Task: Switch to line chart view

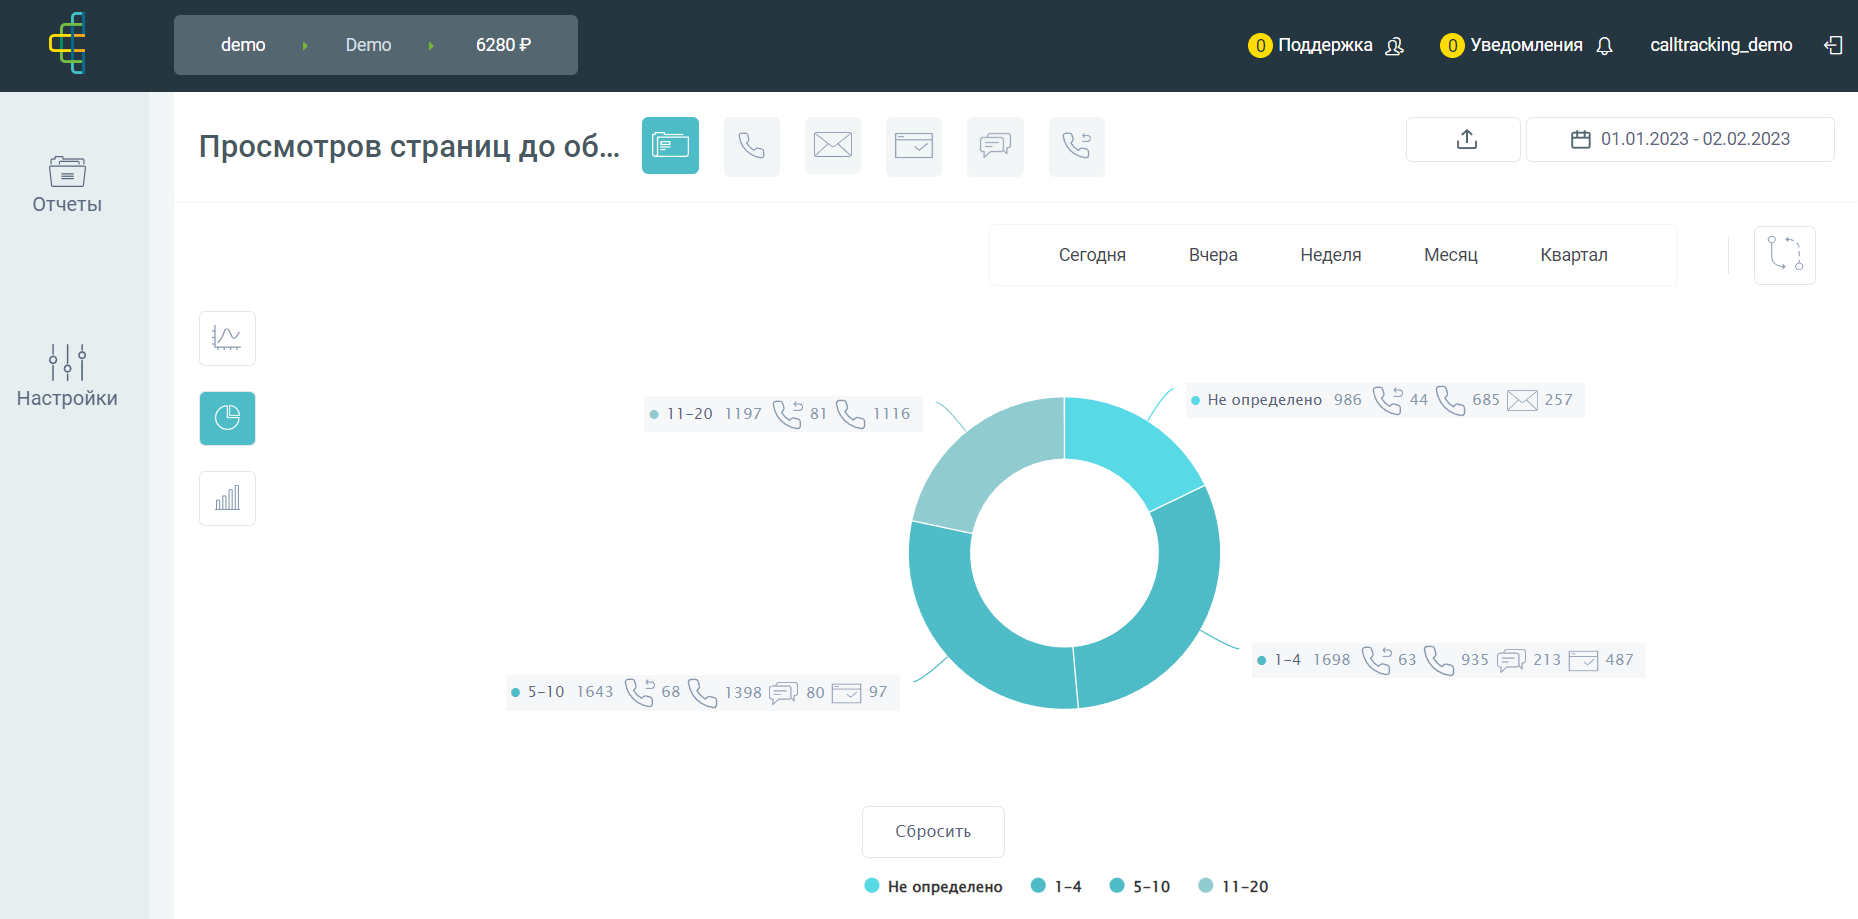Action: click(x=227, y=338)
